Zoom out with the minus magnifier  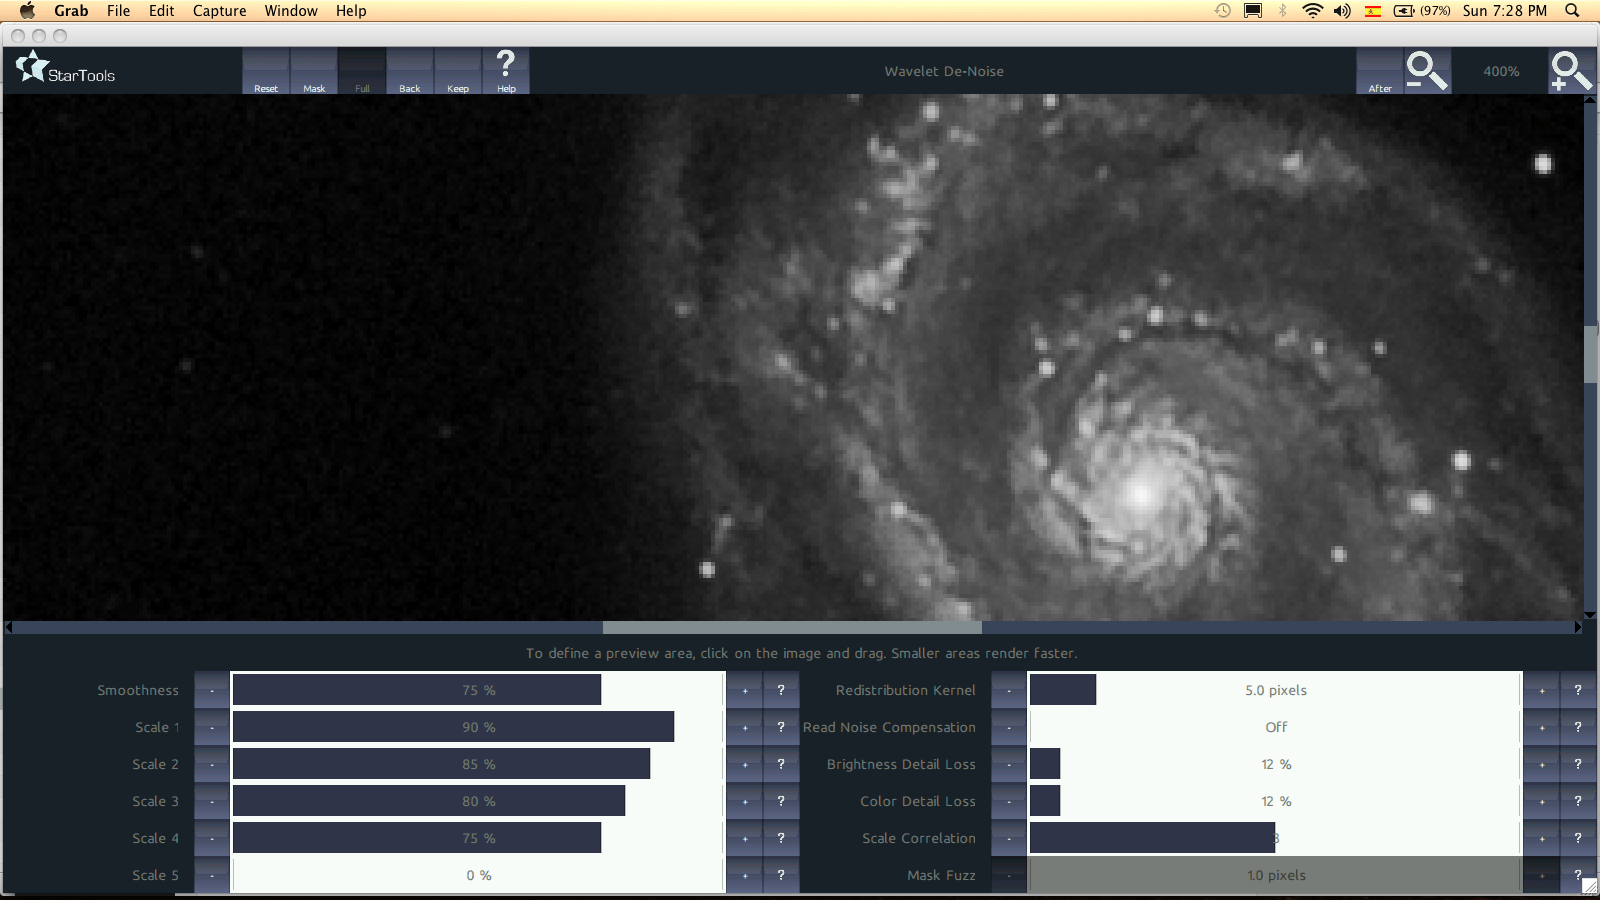[1426, 71]
